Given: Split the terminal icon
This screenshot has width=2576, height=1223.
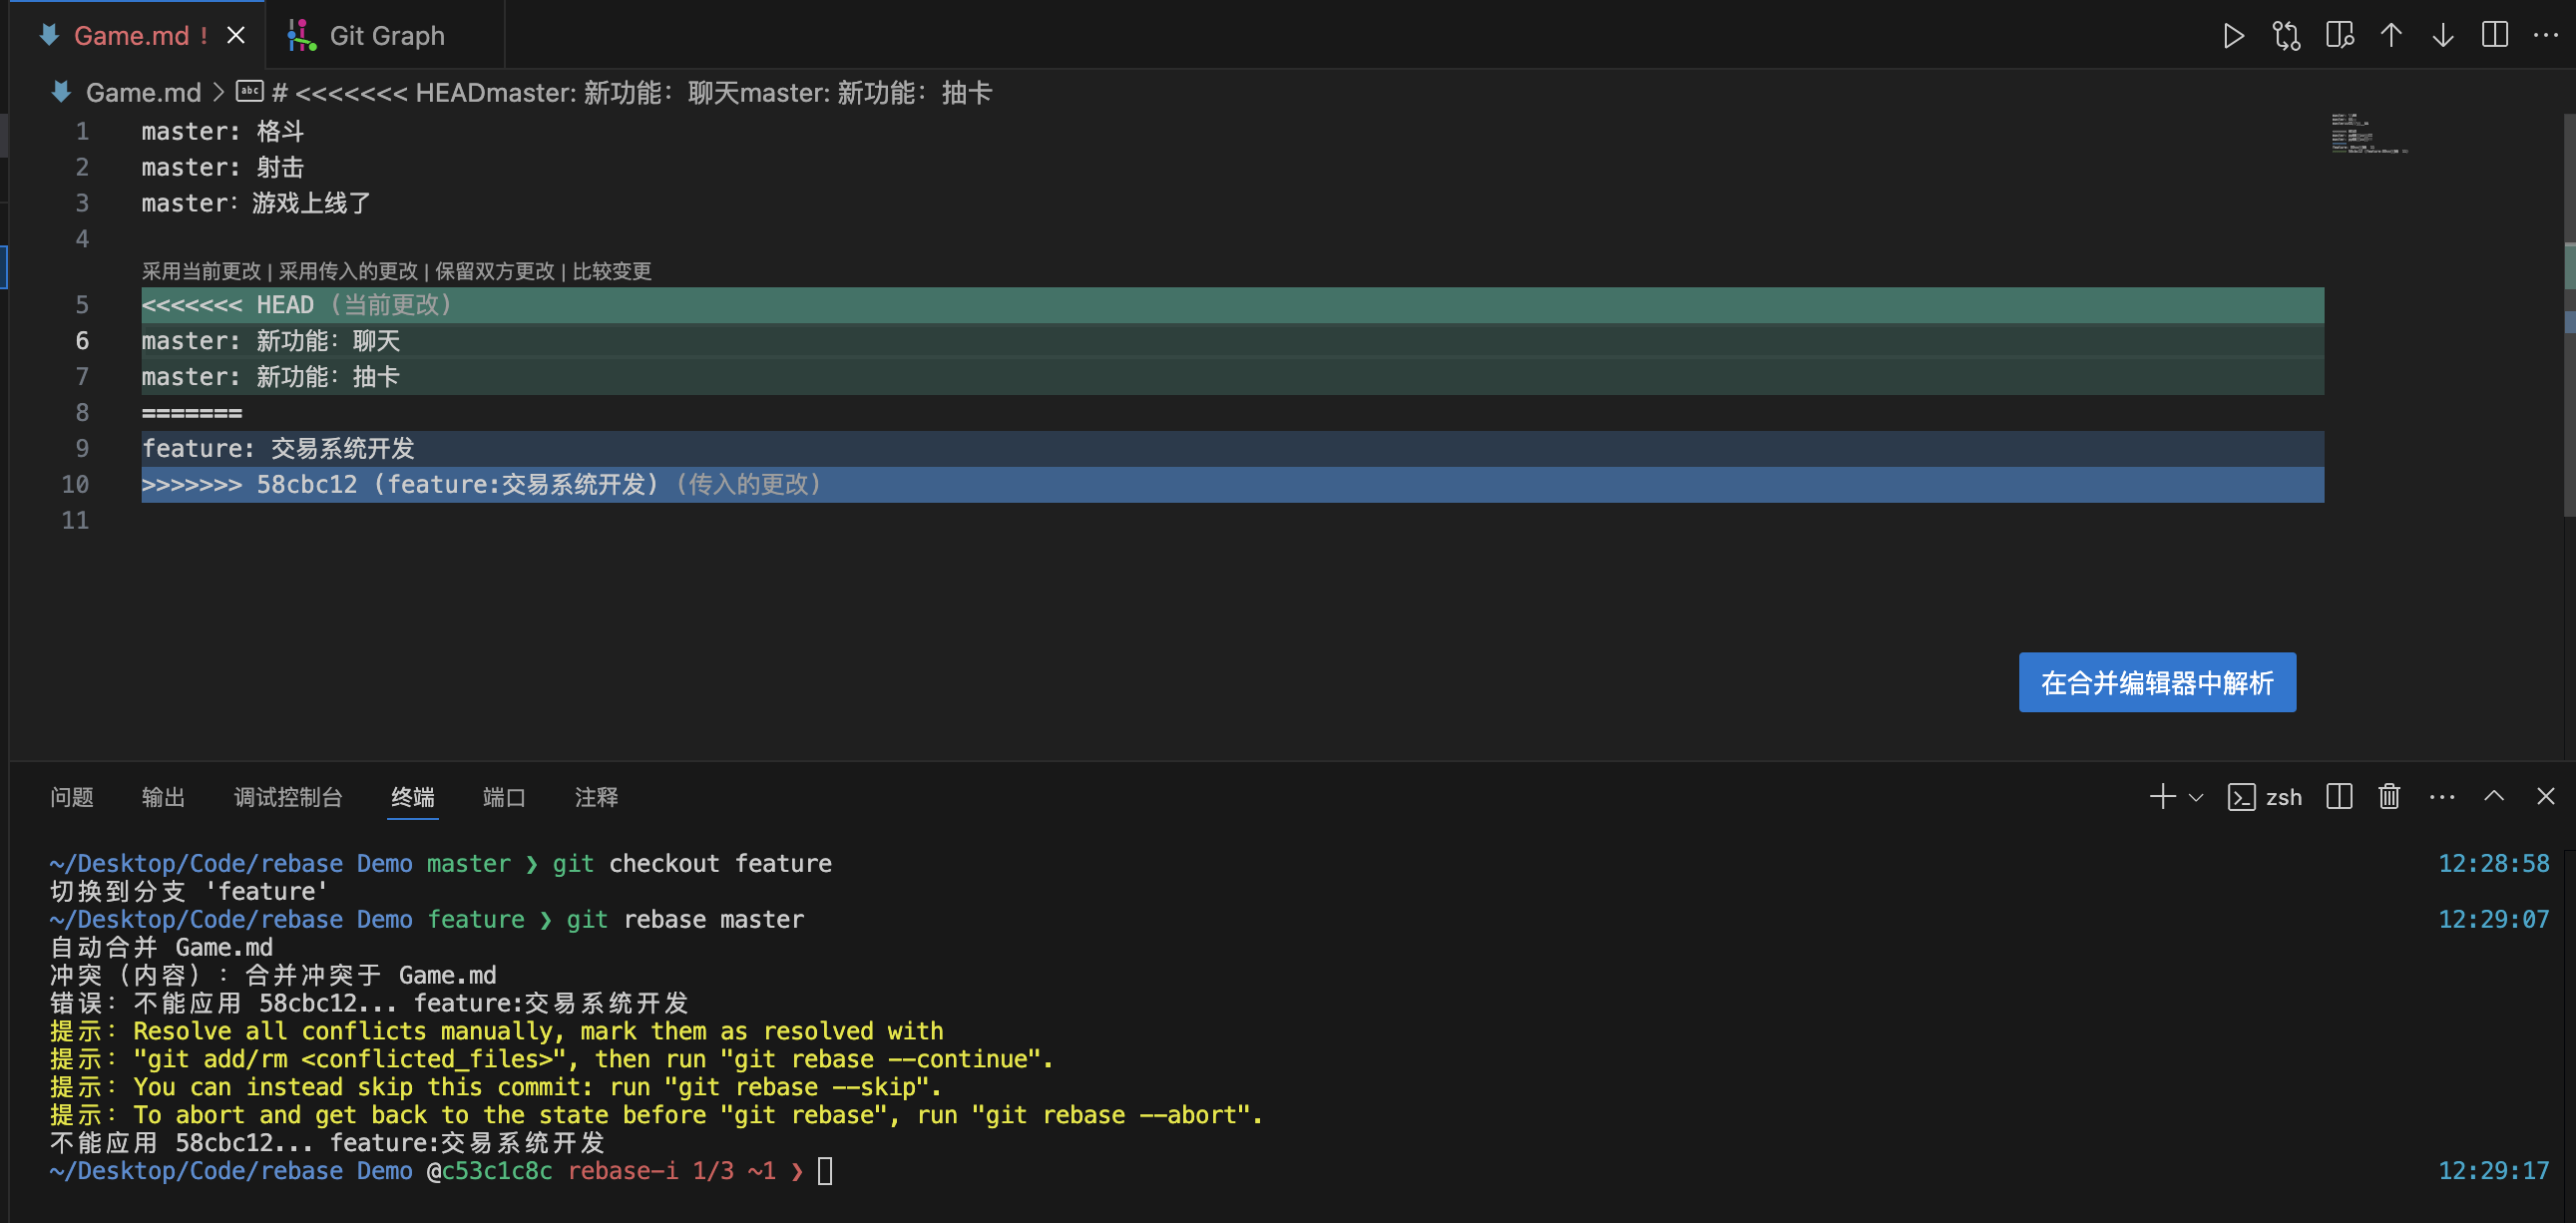Looking at the screenshot, I should click(2339, 797).
